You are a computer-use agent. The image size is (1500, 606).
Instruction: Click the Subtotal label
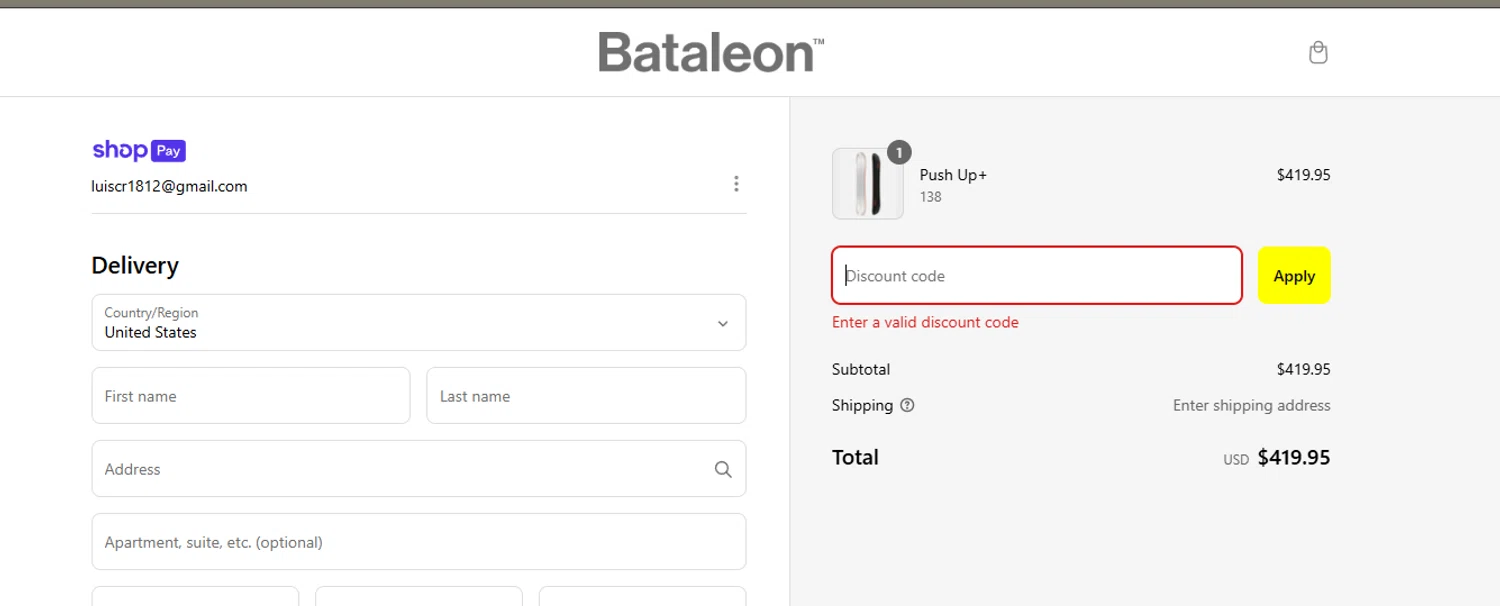tap(861, 369)
